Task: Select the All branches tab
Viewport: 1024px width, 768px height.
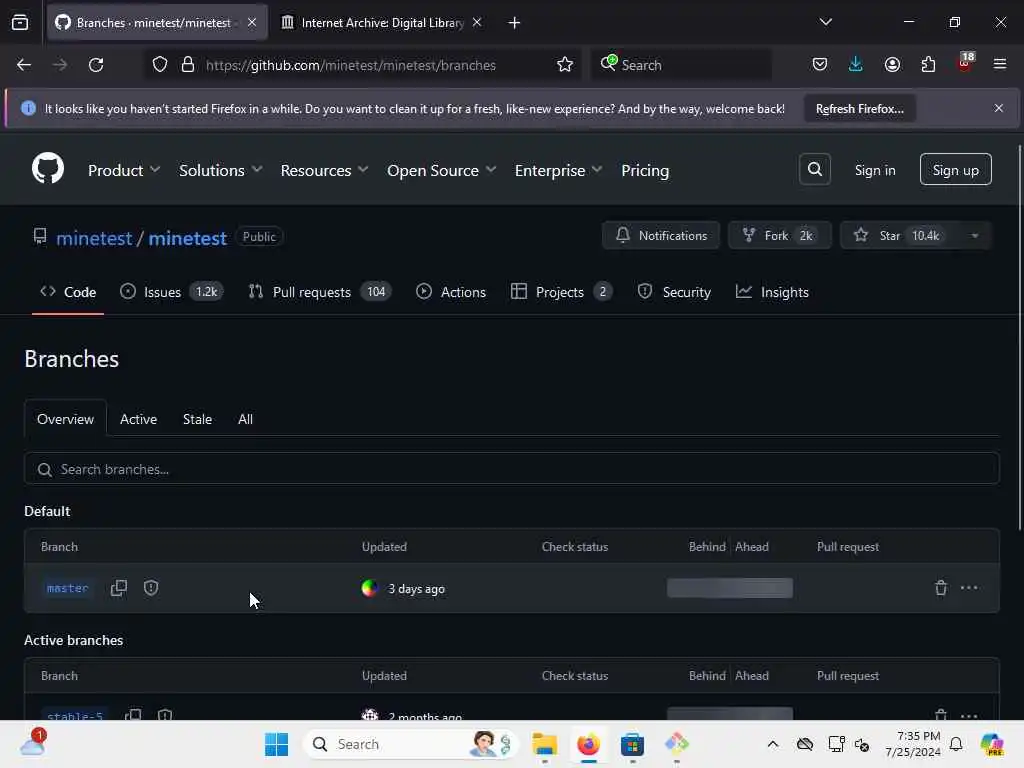Action: click(x=246, y=419)
